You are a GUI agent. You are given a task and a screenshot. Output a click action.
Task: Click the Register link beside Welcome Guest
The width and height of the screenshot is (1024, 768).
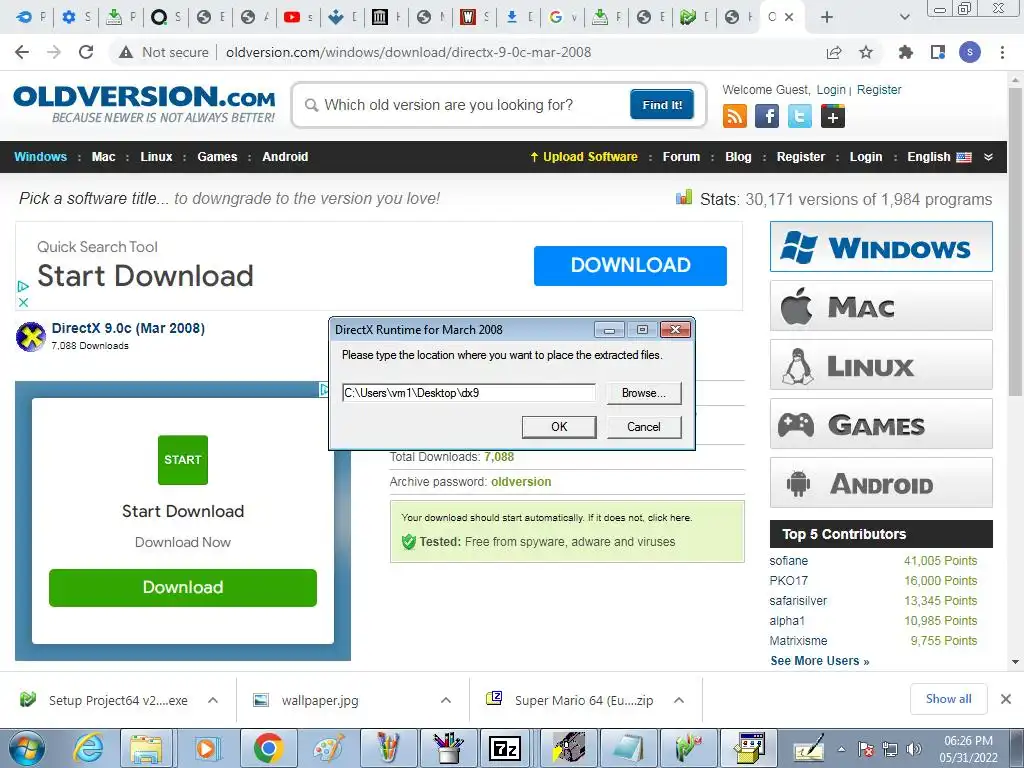pos(878,89)
